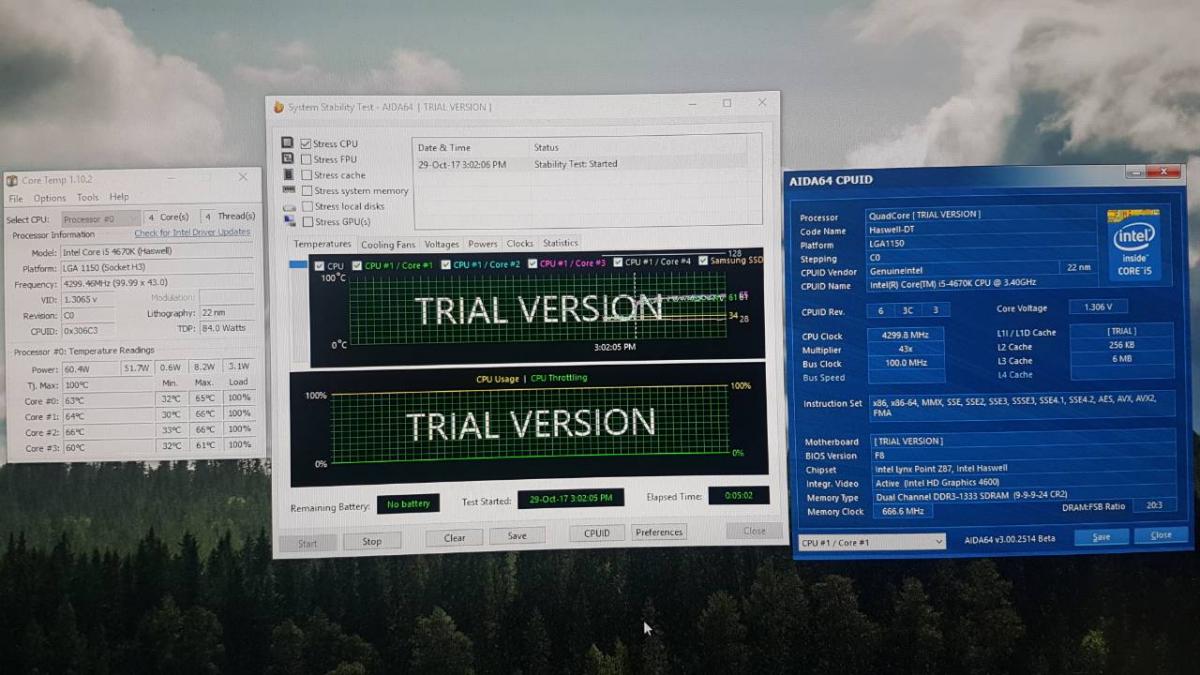
Task: Switch to the Cooling Fans tab
Action: pyautogui.click(x=387, y=244)
